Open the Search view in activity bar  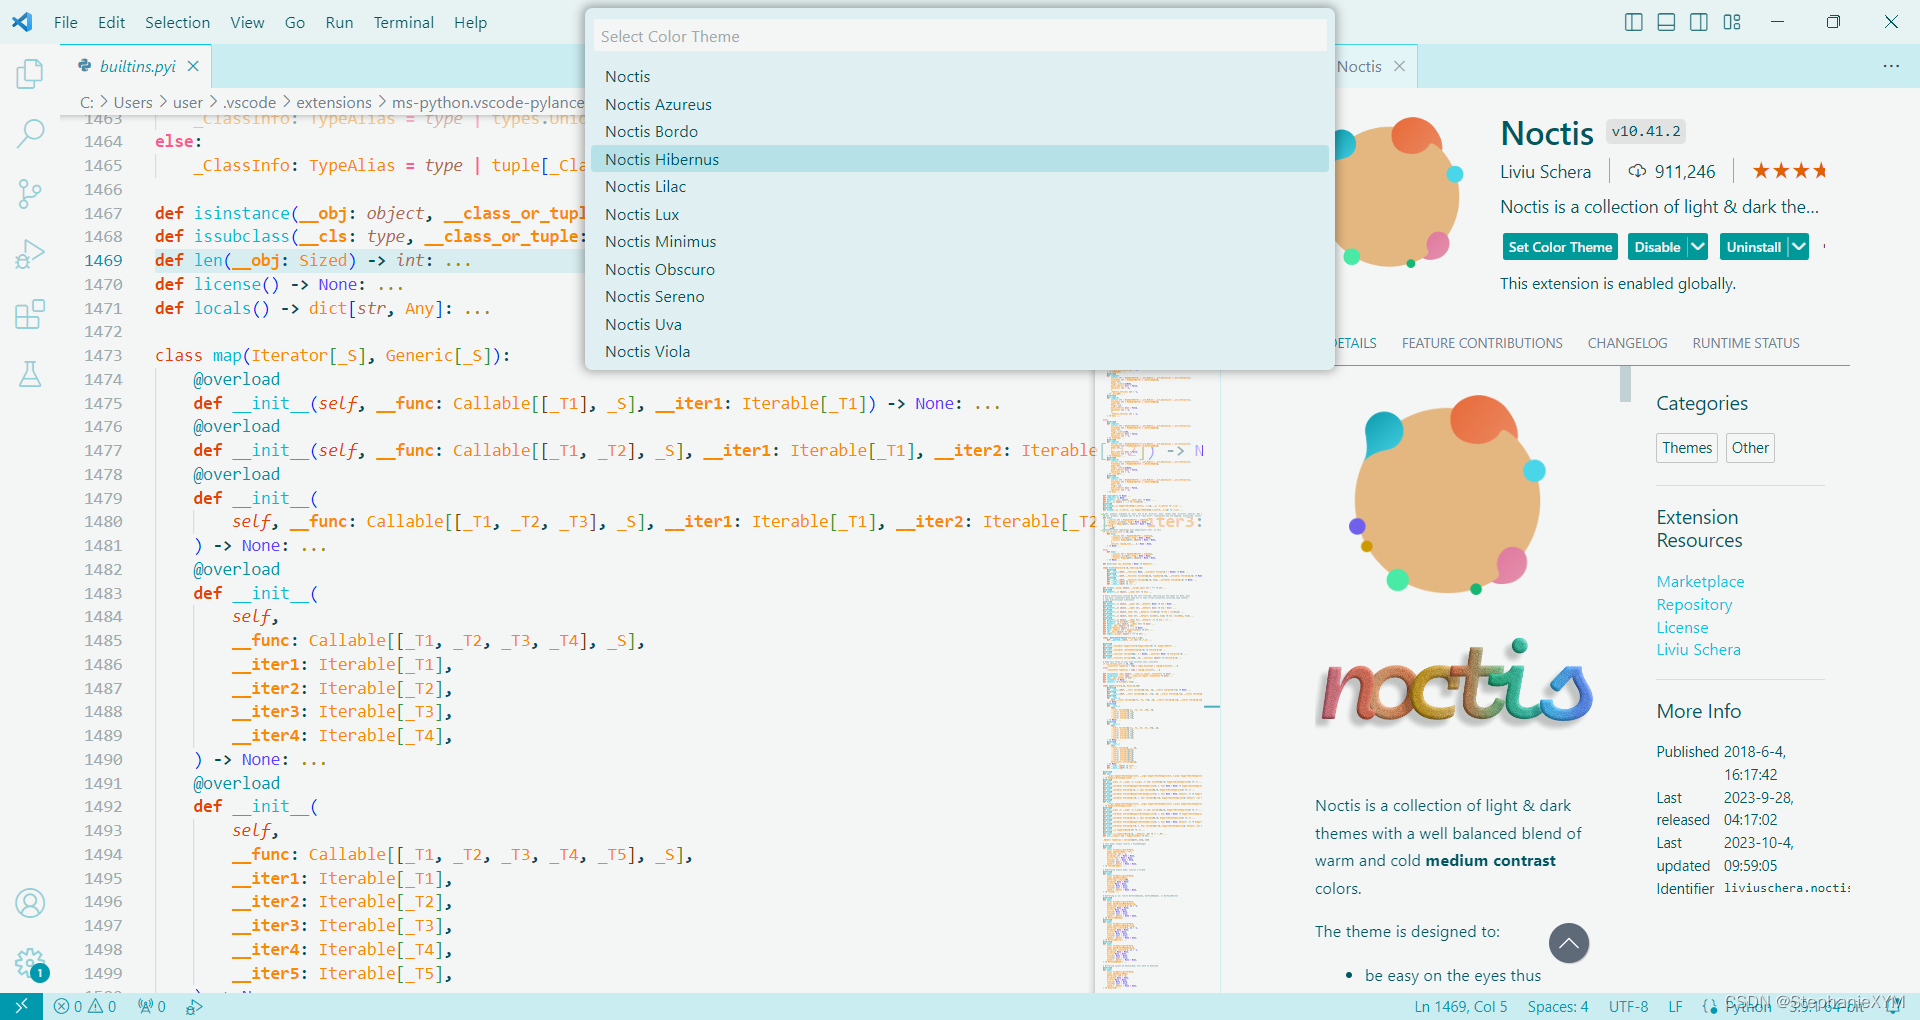(30, 133)
